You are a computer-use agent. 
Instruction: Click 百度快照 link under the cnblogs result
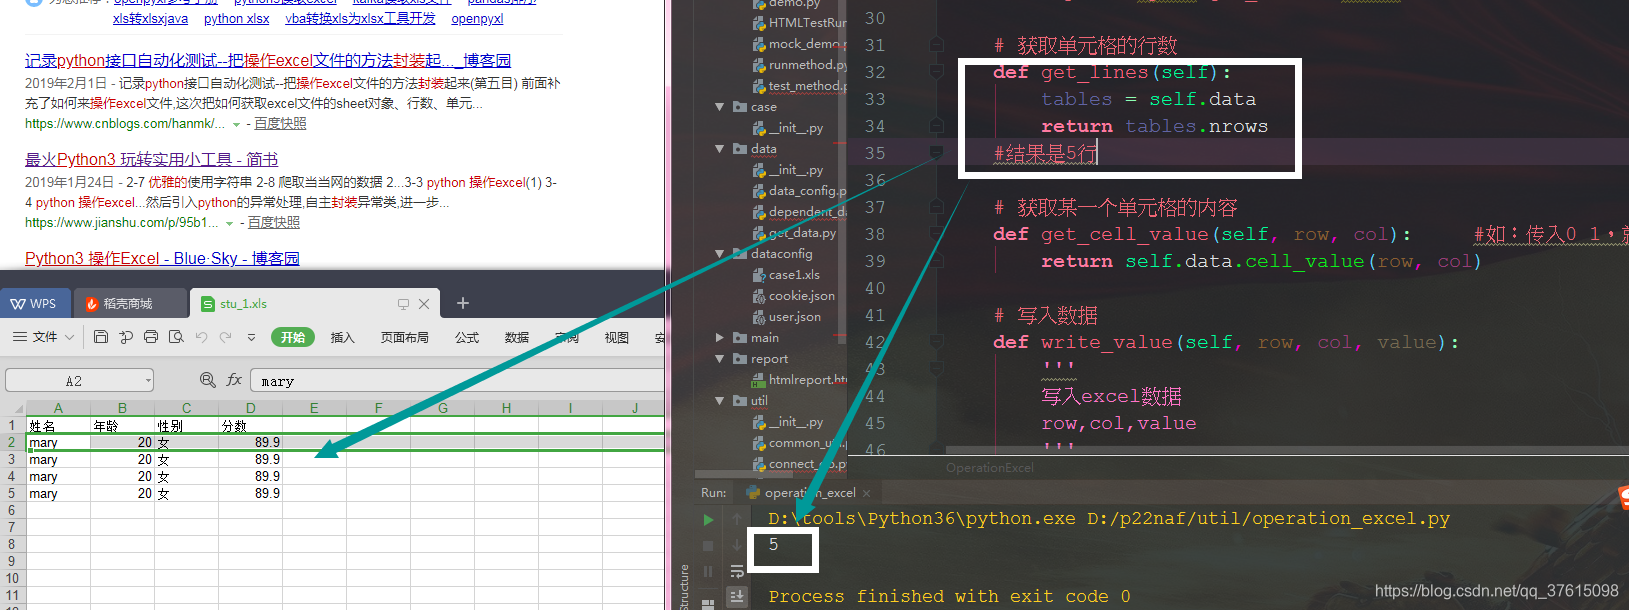280,123
